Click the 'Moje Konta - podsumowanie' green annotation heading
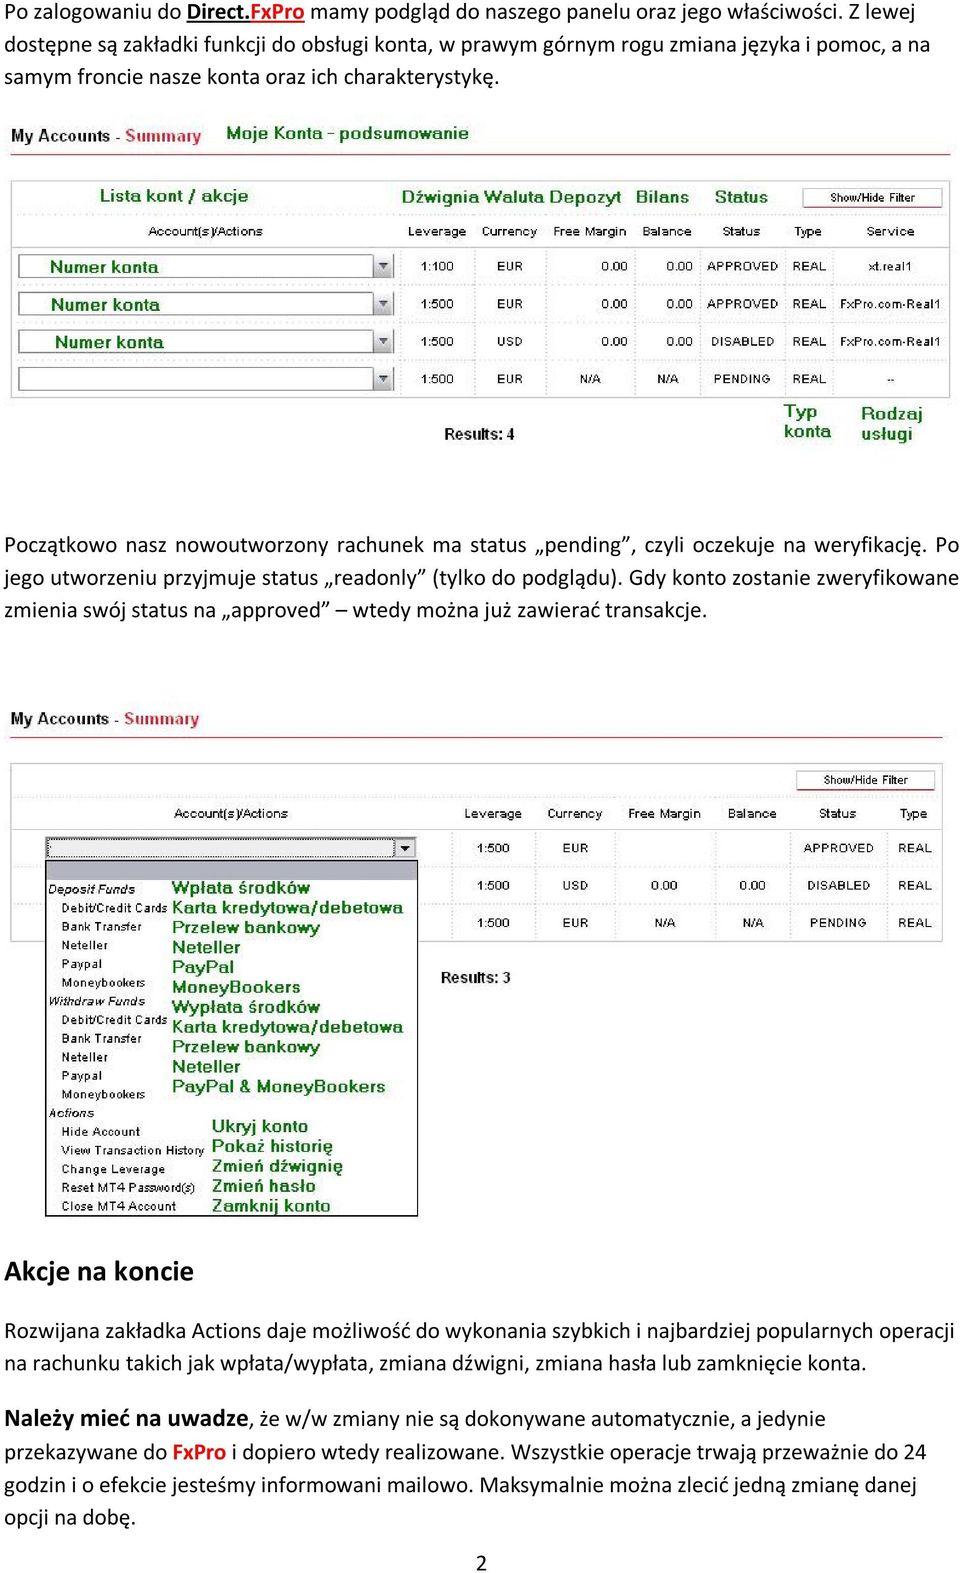Screen dimensions: 960x1573 click(x=347, y=133)
